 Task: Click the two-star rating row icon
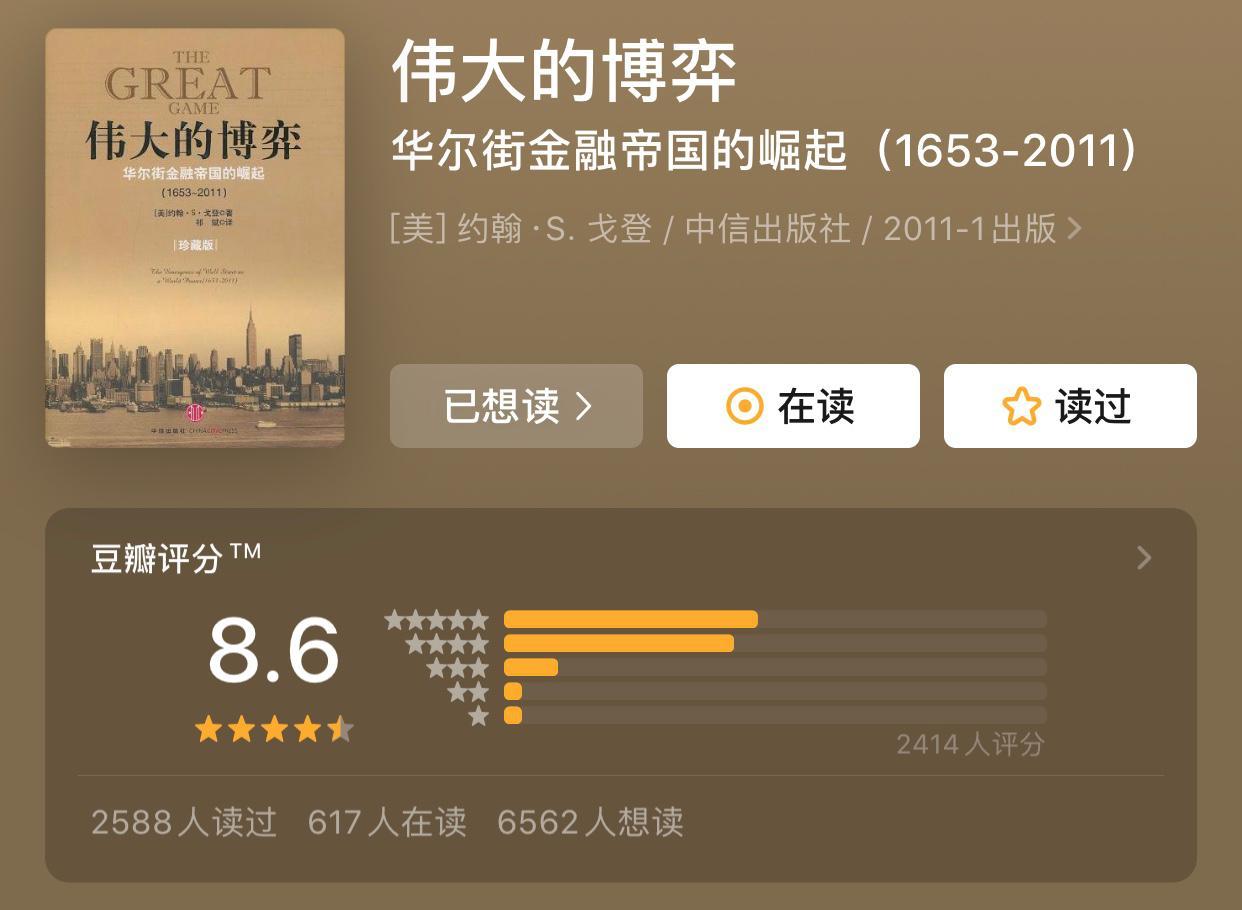tap(468, 692)
